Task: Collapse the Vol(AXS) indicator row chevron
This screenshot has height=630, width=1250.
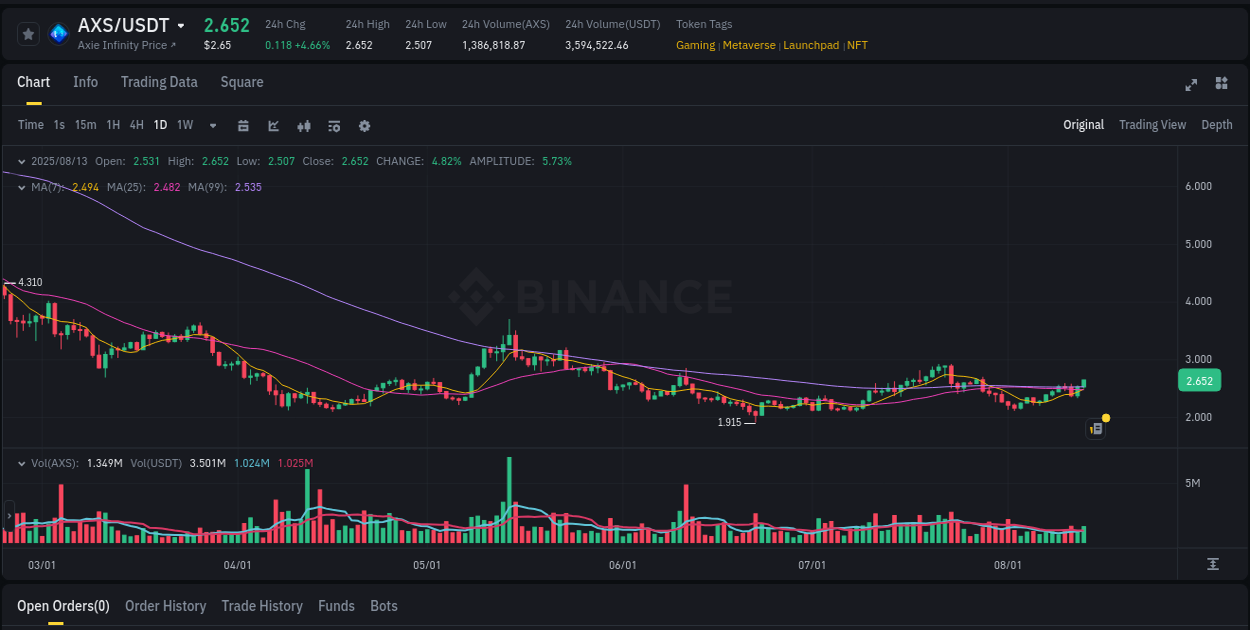Action: [x=21, y=464]
